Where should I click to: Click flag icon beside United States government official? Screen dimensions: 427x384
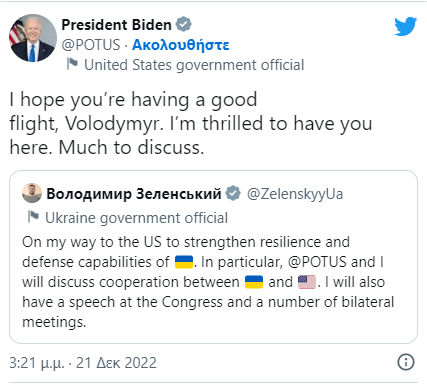coord(72,63)
